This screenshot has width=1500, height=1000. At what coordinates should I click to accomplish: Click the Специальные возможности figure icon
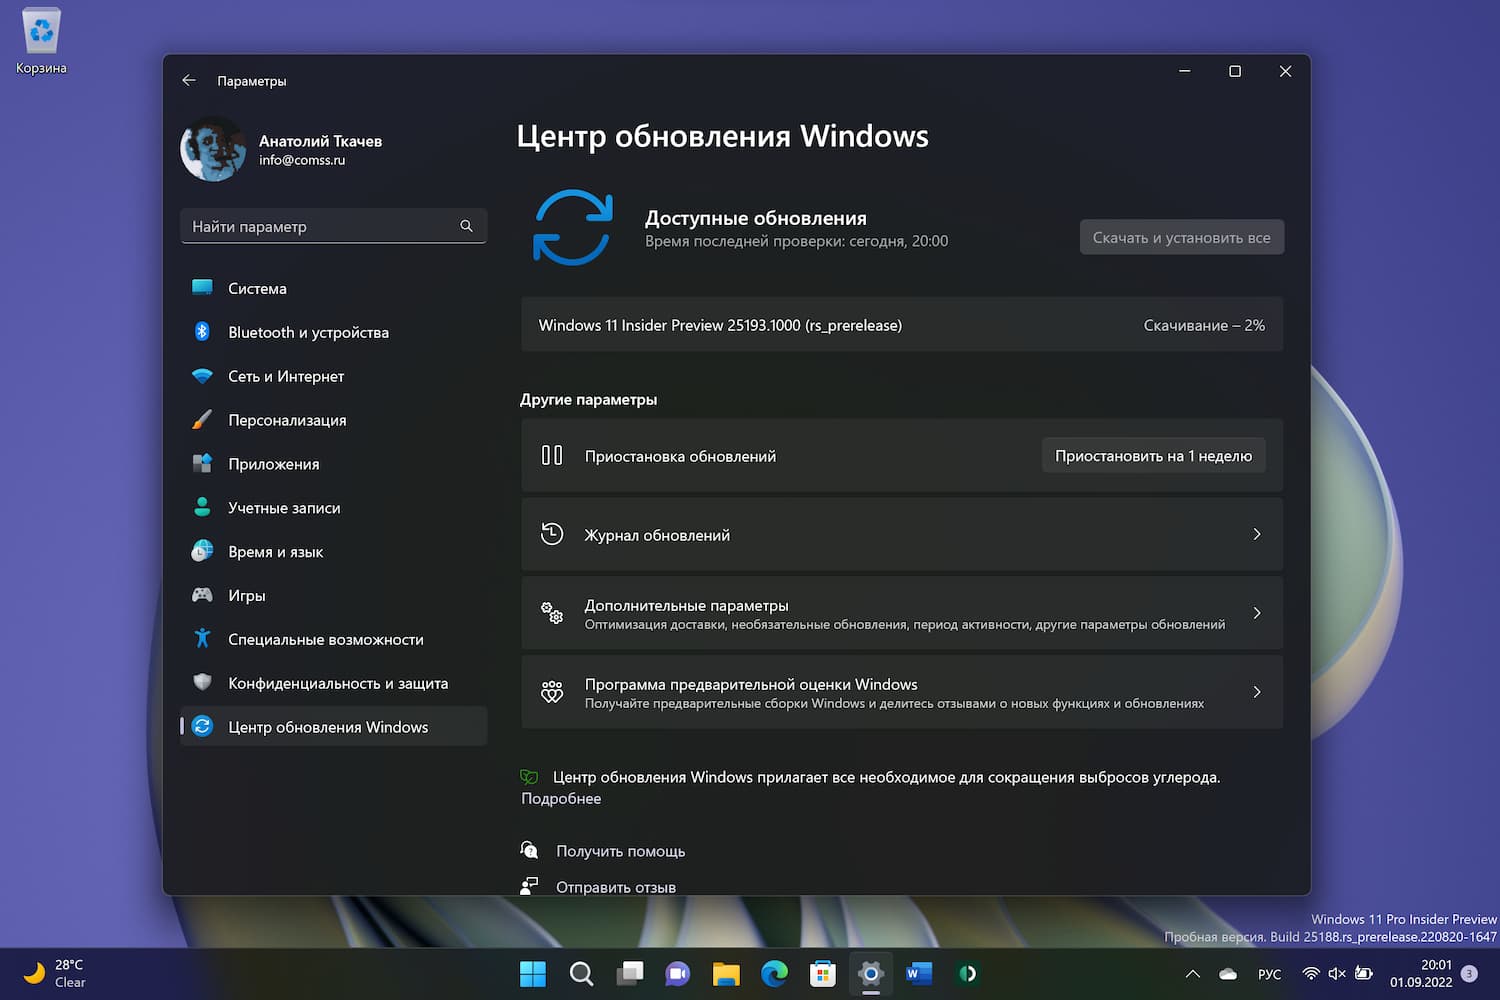tap(202, 638)
